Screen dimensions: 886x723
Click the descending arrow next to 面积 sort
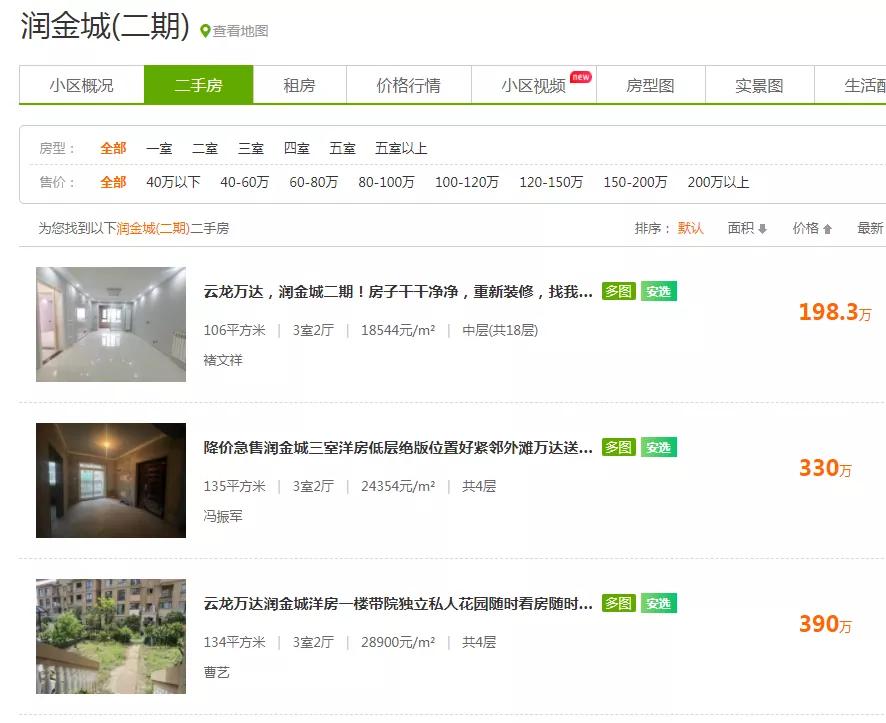(761, 228)
